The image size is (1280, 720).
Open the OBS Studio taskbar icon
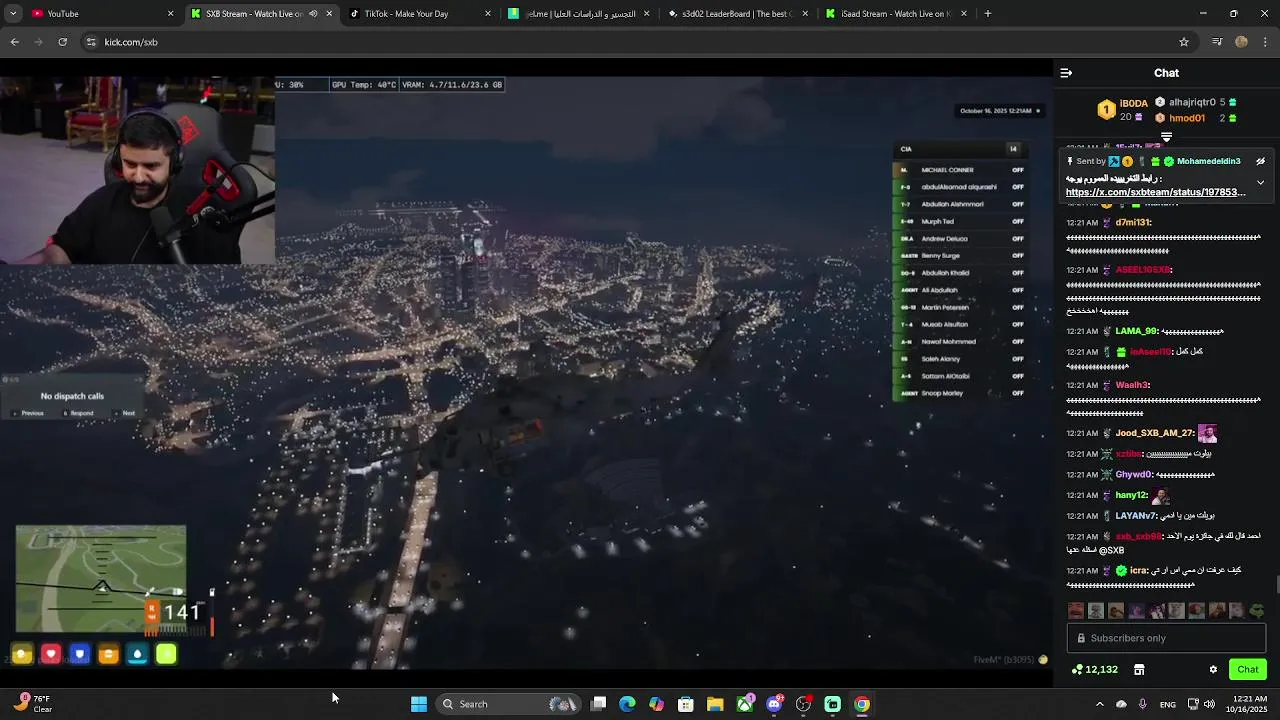[803, 704]
